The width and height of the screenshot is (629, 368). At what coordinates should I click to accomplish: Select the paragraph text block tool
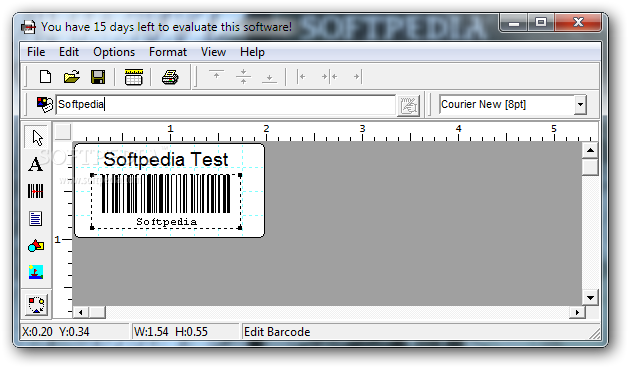point(36,219)
